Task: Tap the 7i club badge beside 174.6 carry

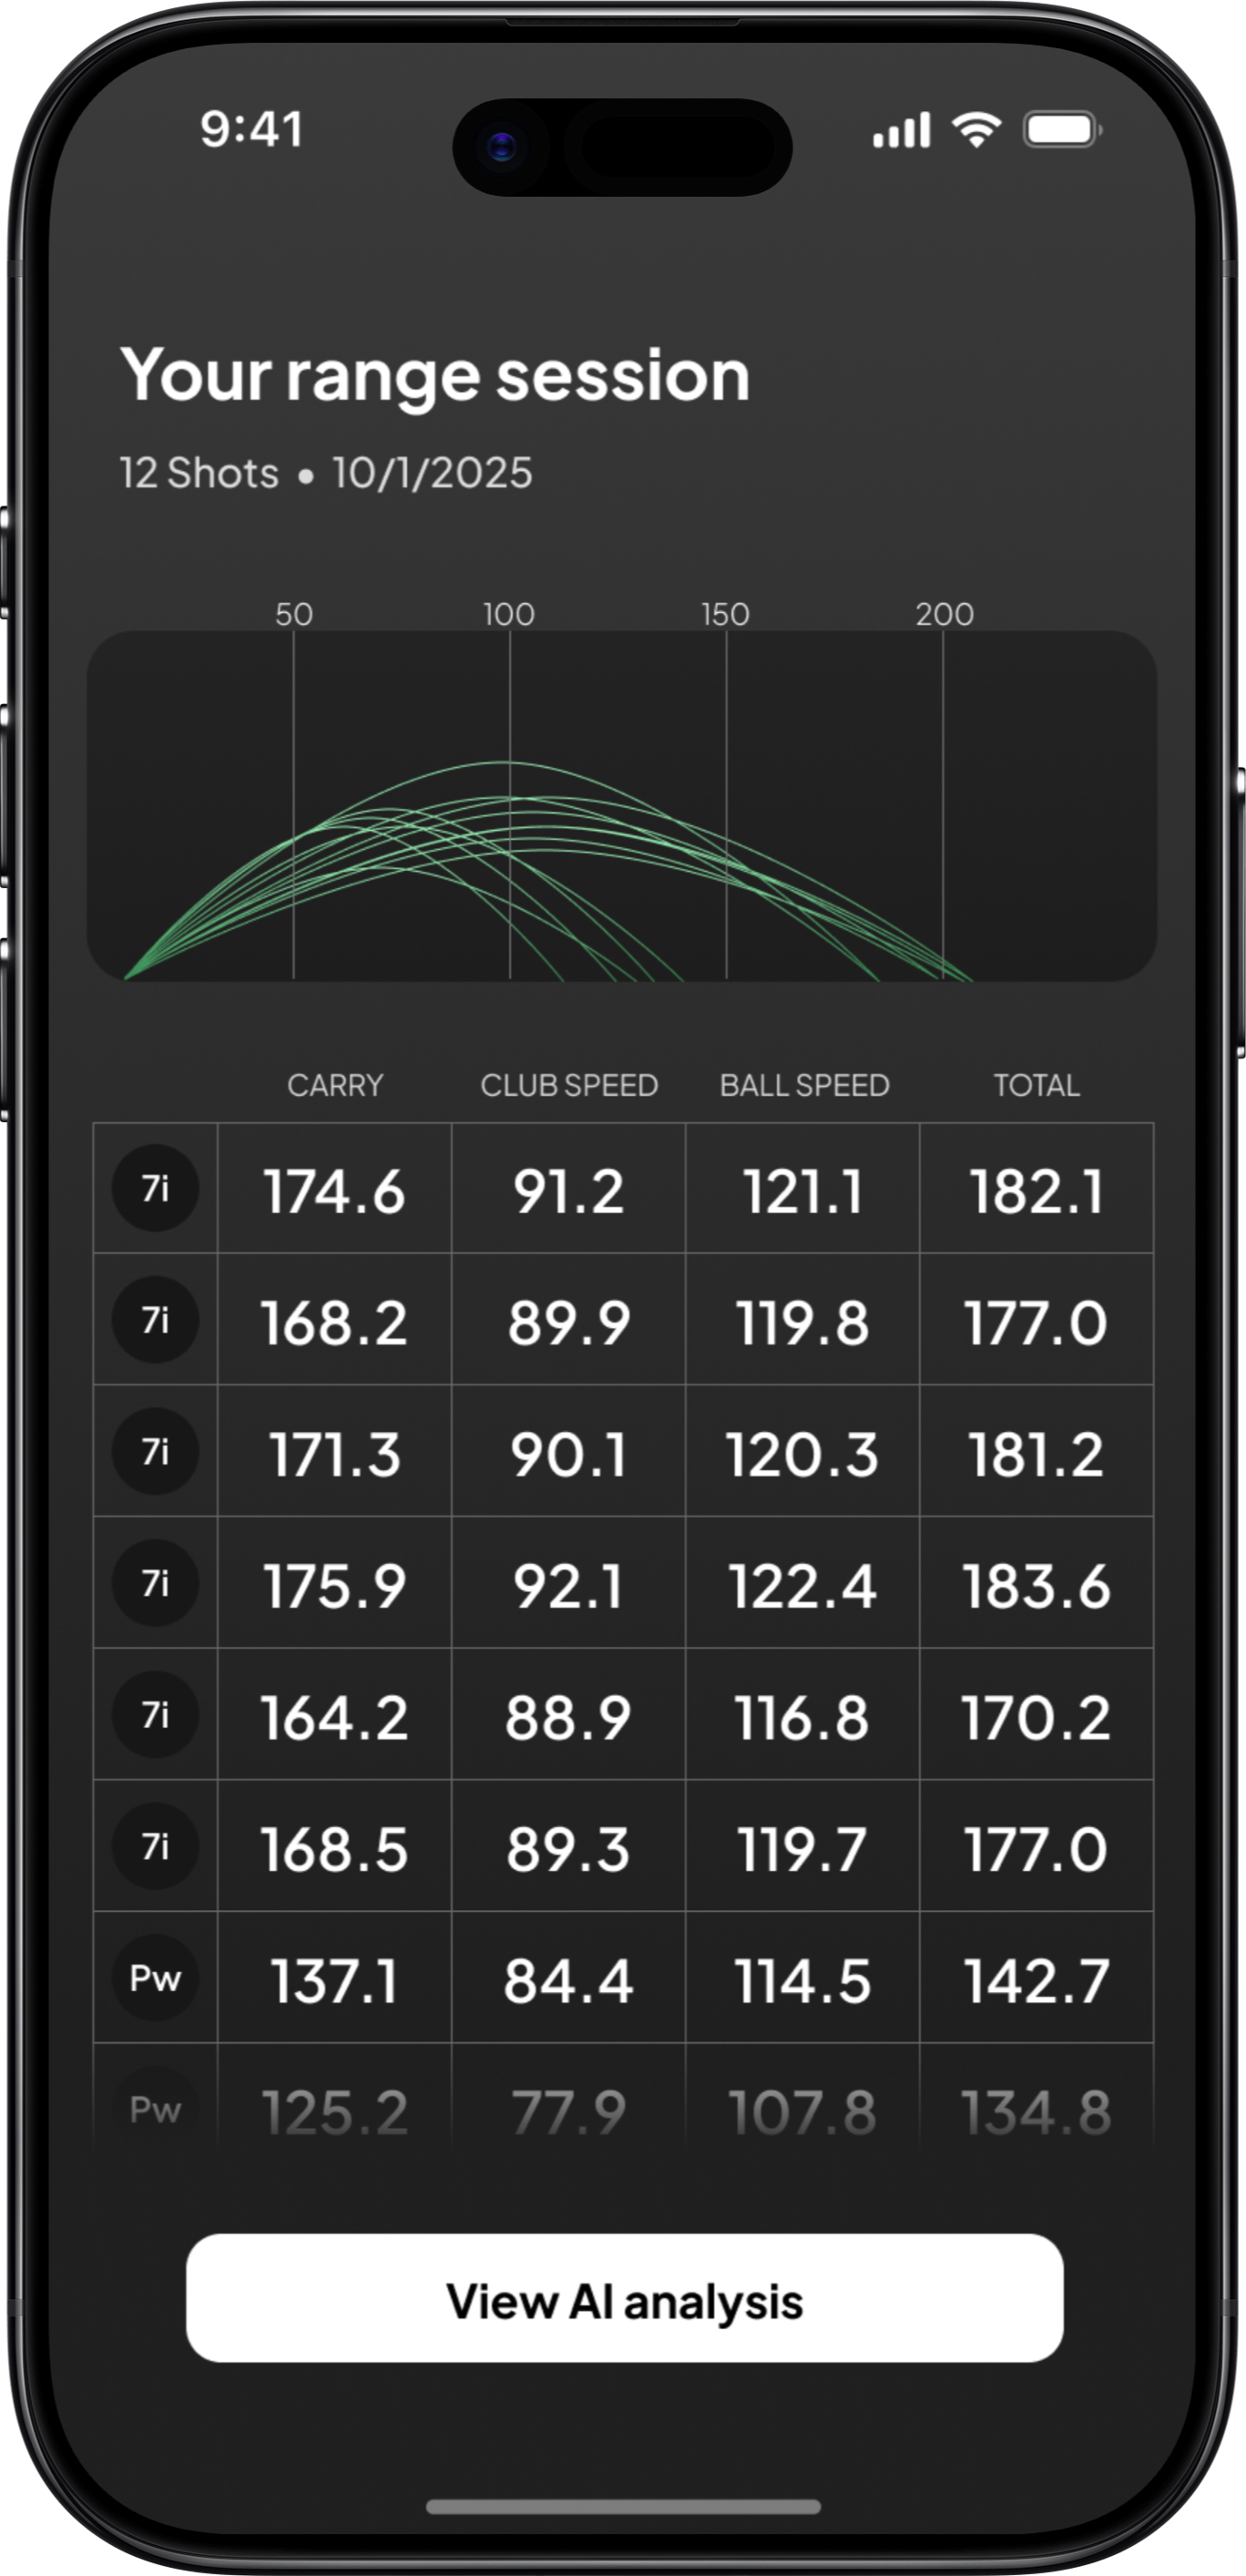Action: (x=155, y=1189)
